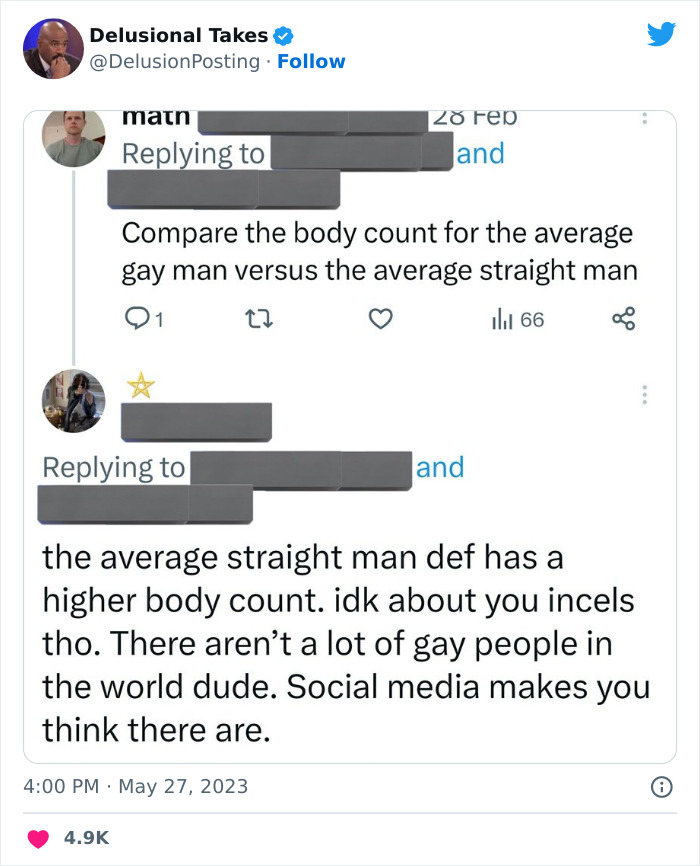Click the Follow link
700x866 pixels.
pyautogui.click(x=311, y=61)
